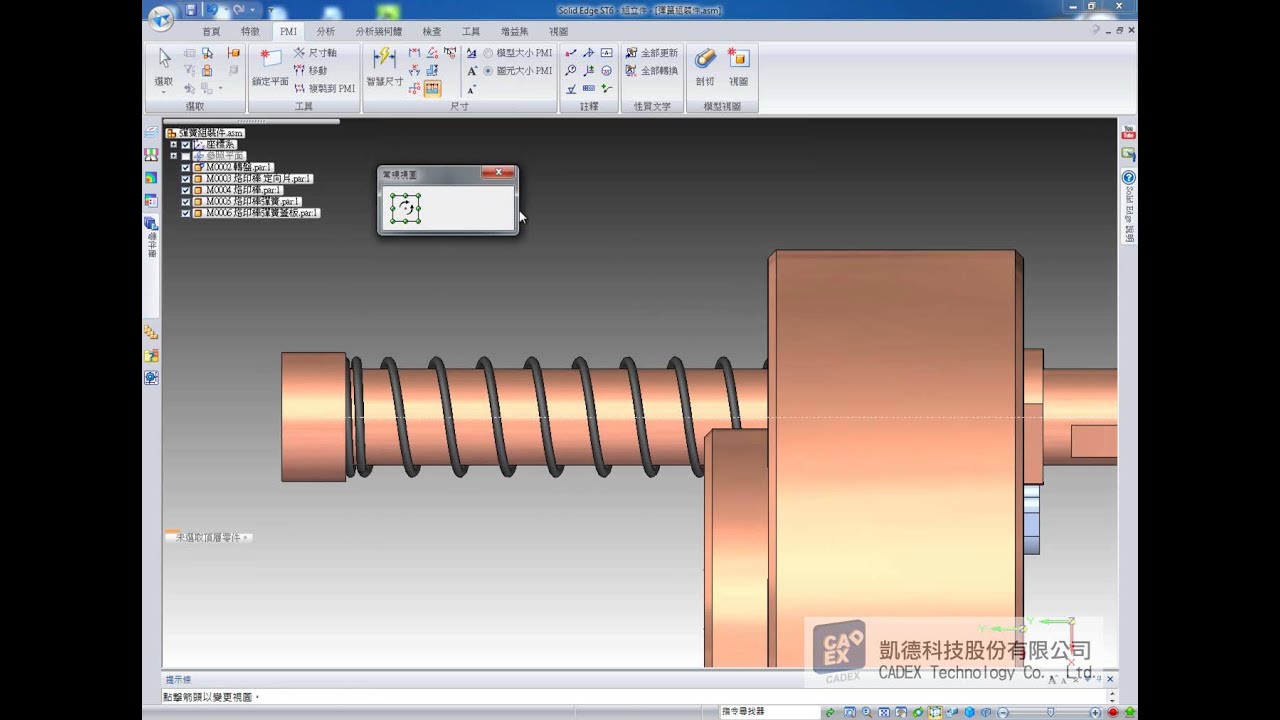Uncheck the M0006 烙印棒彈簧蓋板 checkbox

pyautogui.click(x=185, y=213)
